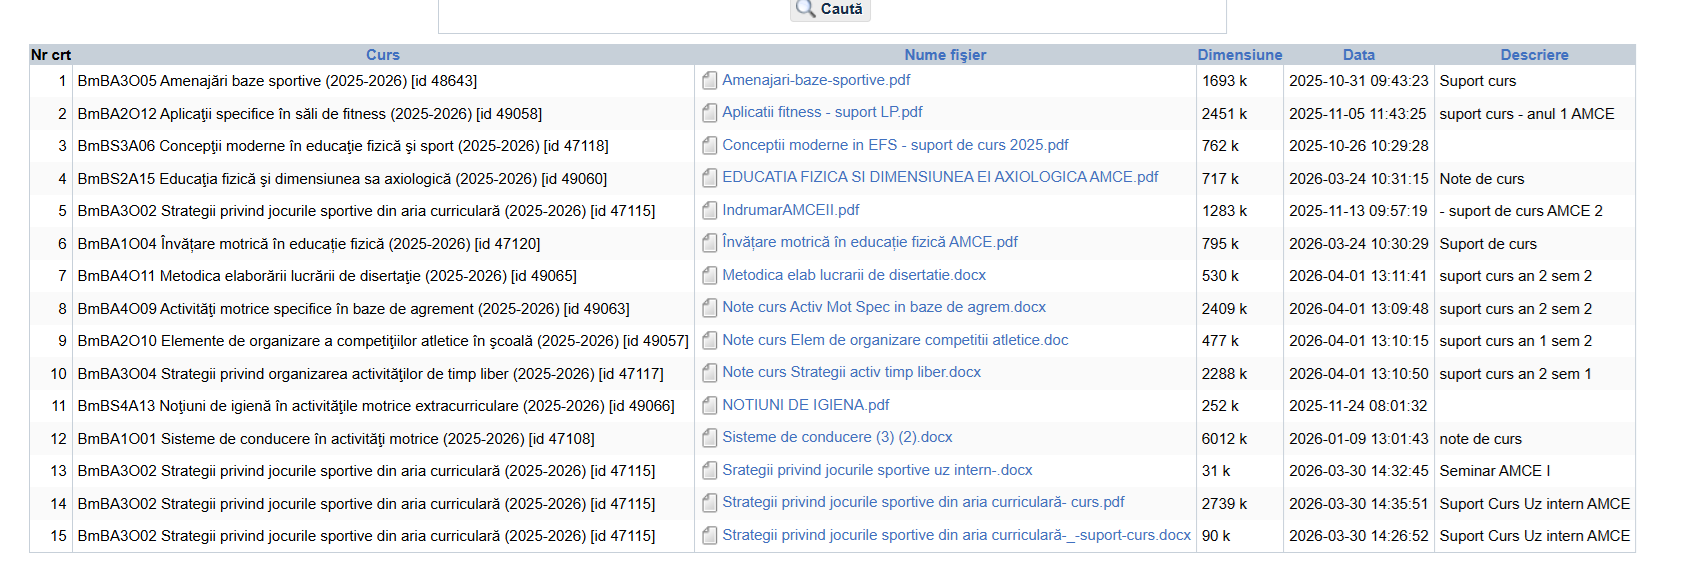Click file icon beside Amenajari-baze-sportive.pdf
The width and height of the screenshot is (1697, 577).
click(709, 81)
